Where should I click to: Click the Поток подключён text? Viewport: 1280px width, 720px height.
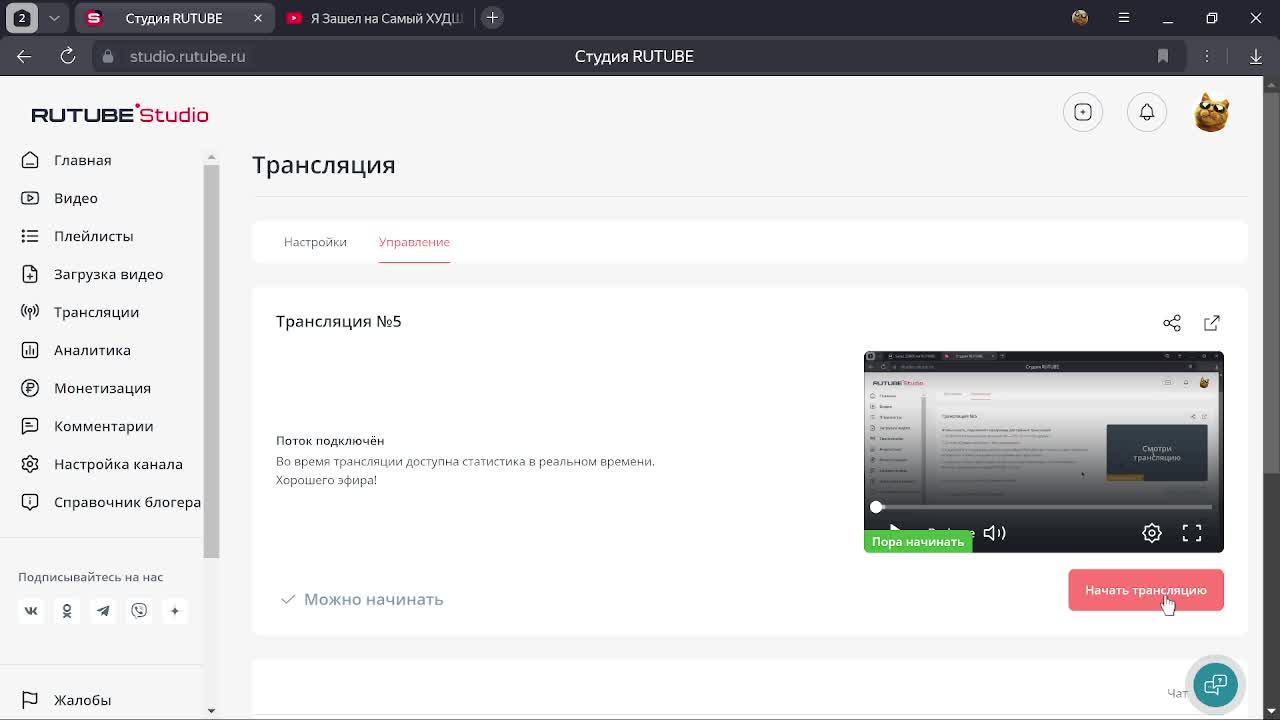pos(330,441)
